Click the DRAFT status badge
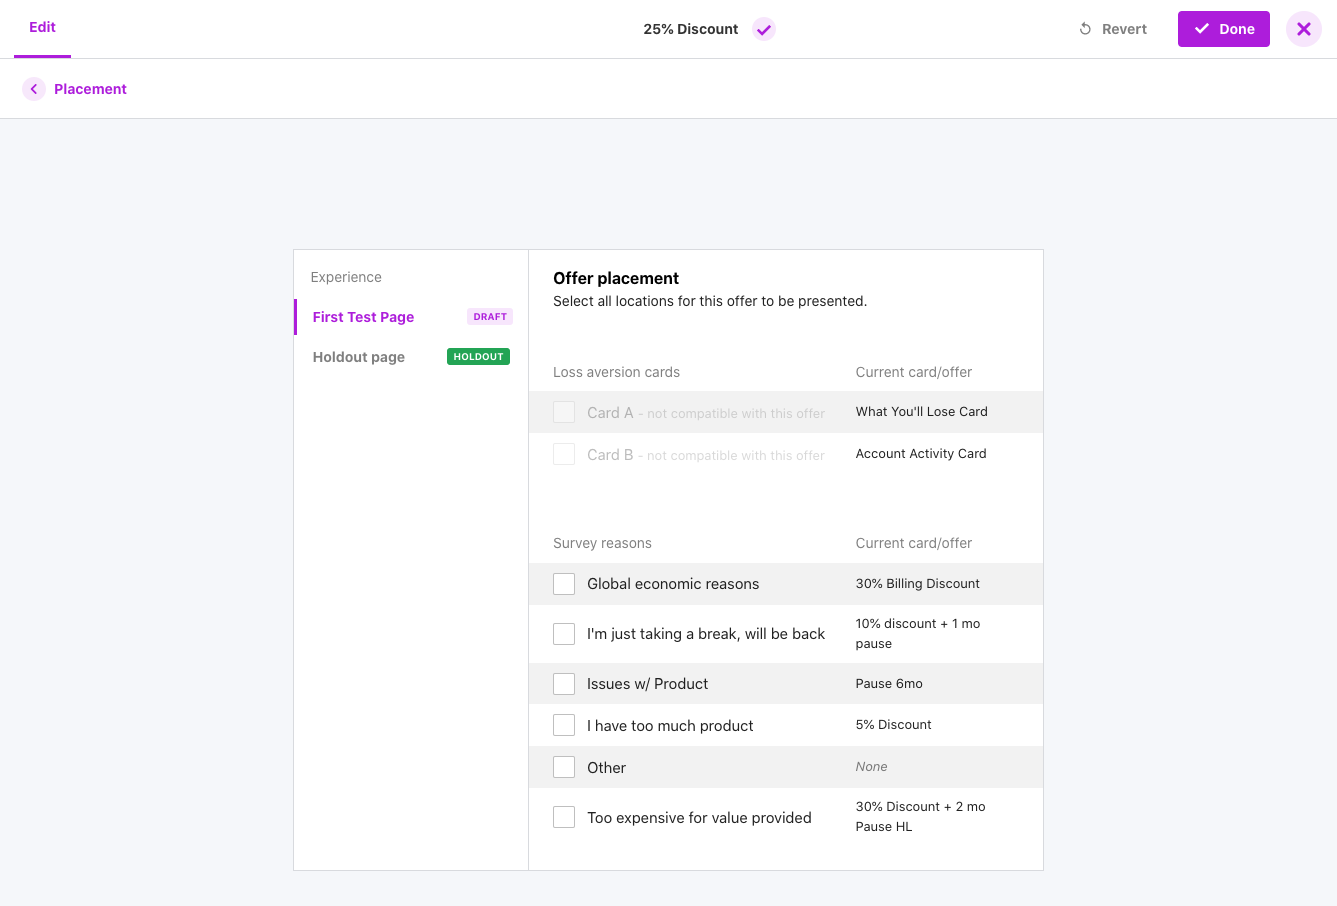 click(490, 317)
